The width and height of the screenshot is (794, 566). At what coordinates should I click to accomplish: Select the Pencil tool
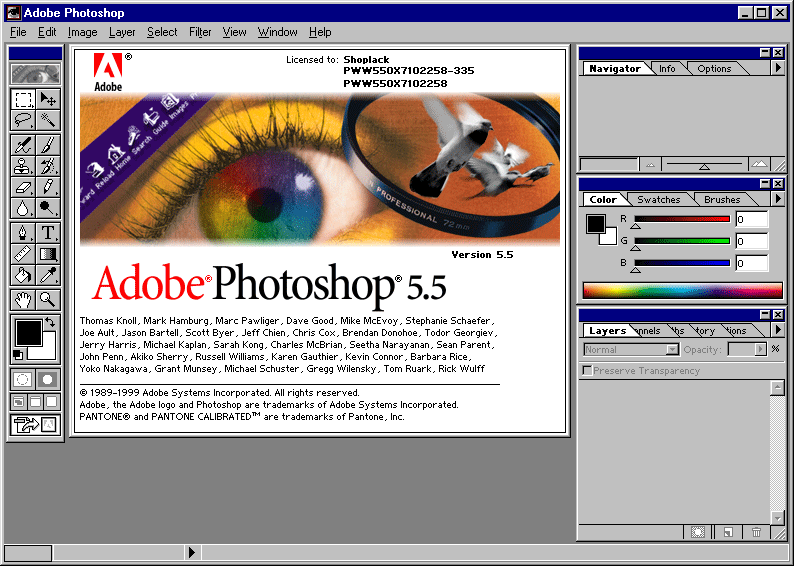pyautogui.click(x=48, y=187)
